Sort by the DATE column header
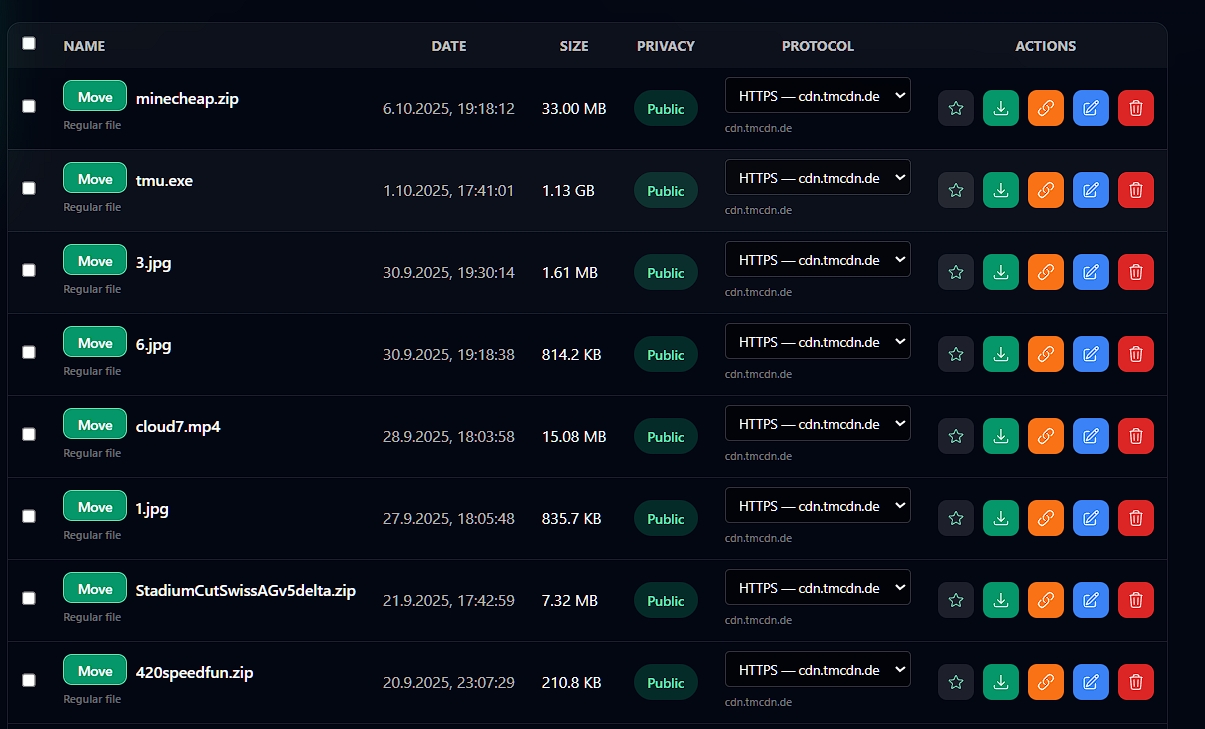 pyautogui.click(x=448, y=46)
